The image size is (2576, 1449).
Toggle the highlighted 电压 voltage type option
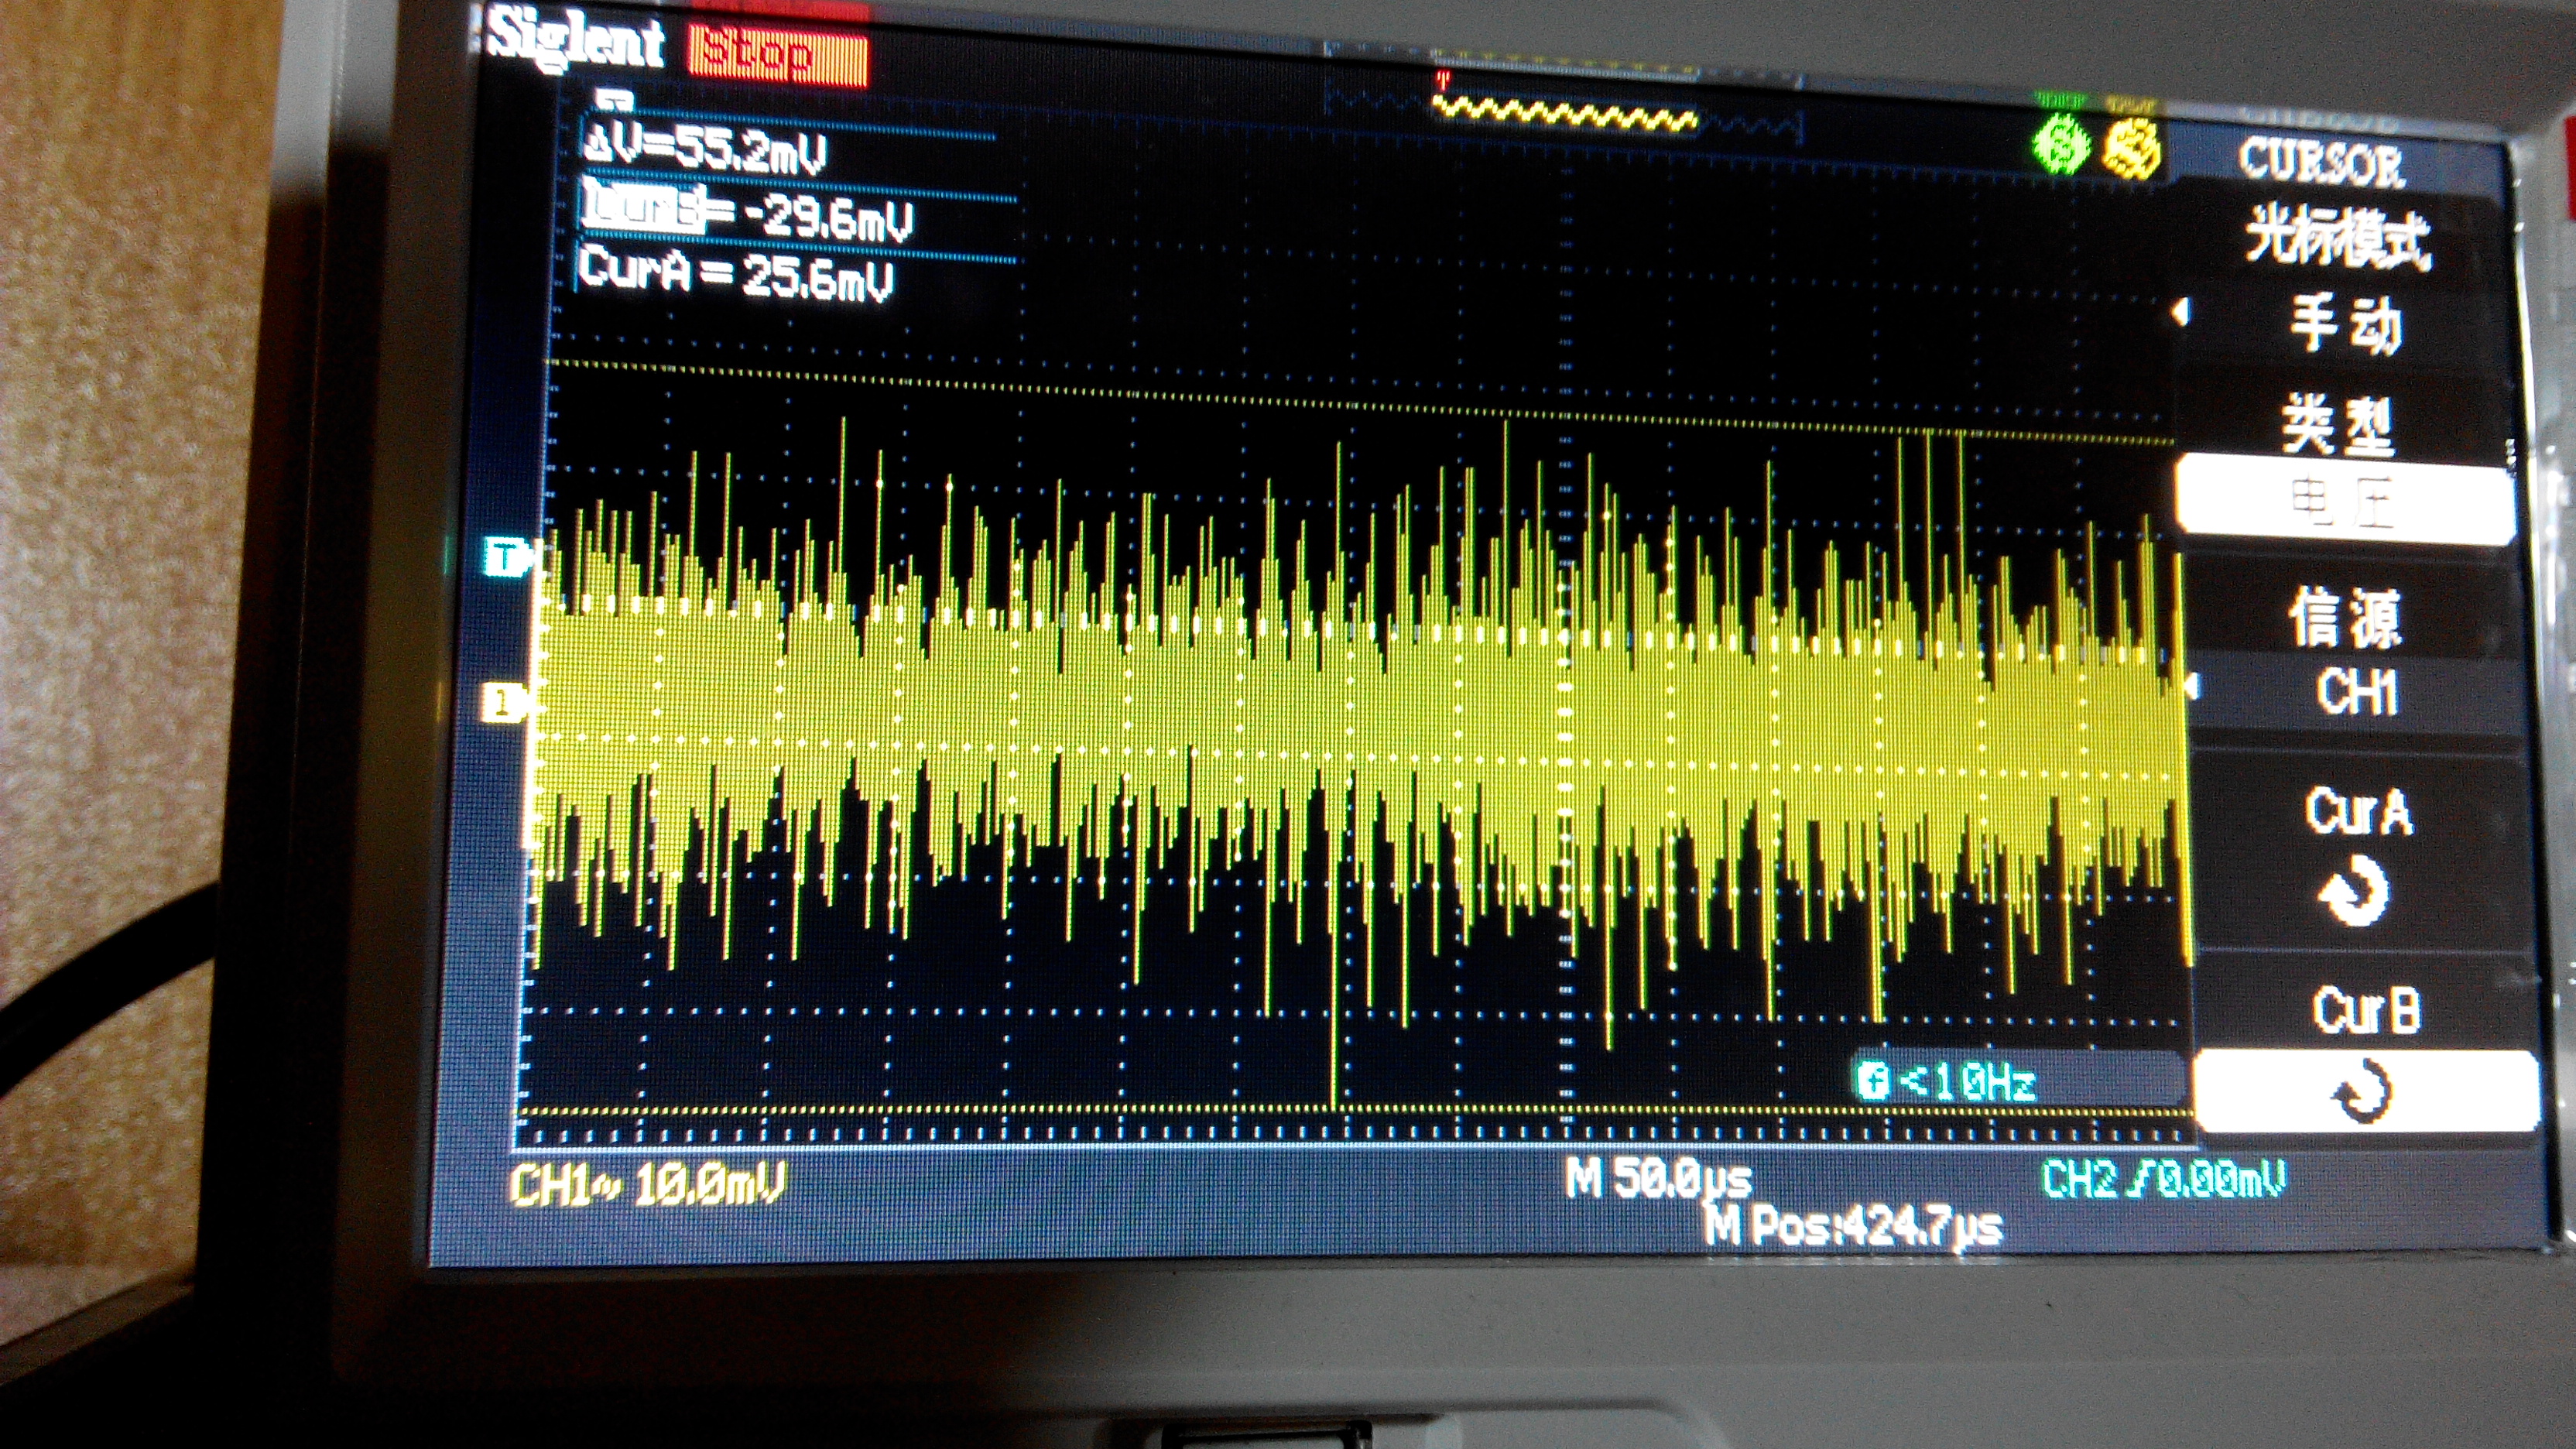2343,500
